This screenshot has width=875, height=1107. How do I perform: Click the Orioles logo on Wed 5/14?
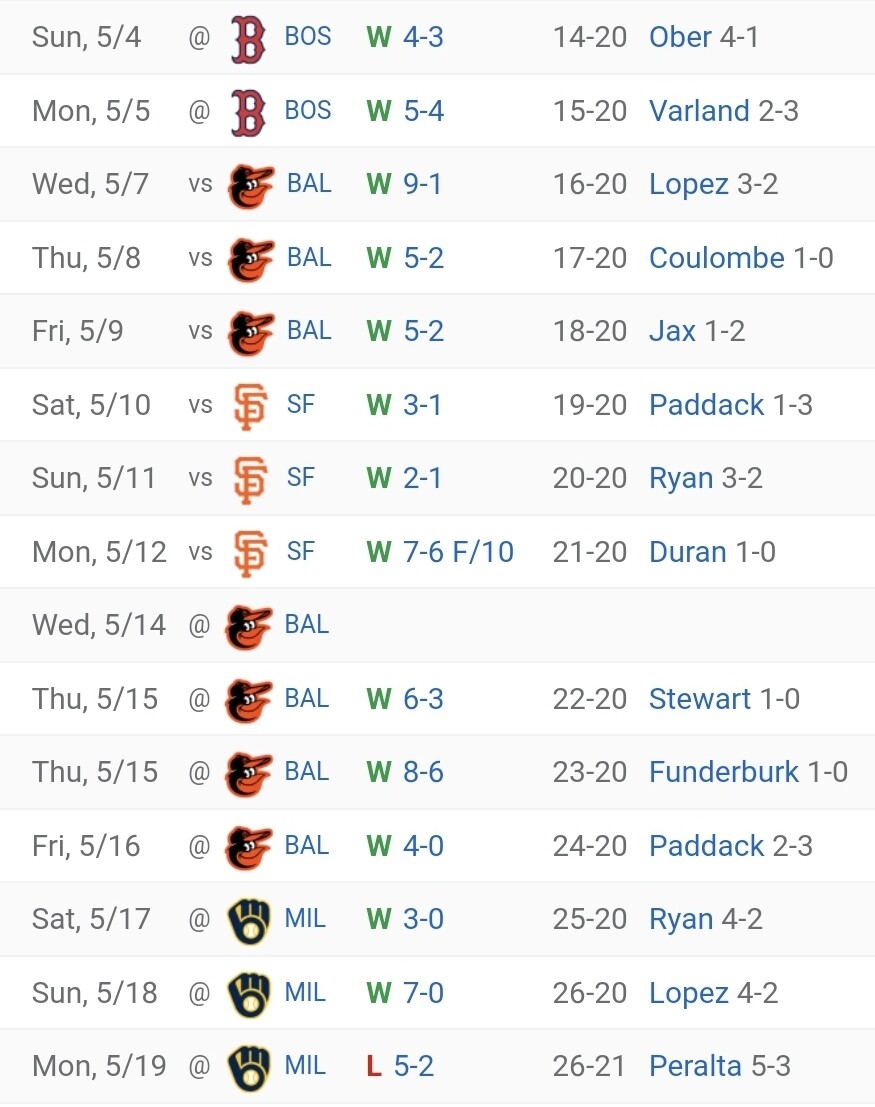(249, 626)
